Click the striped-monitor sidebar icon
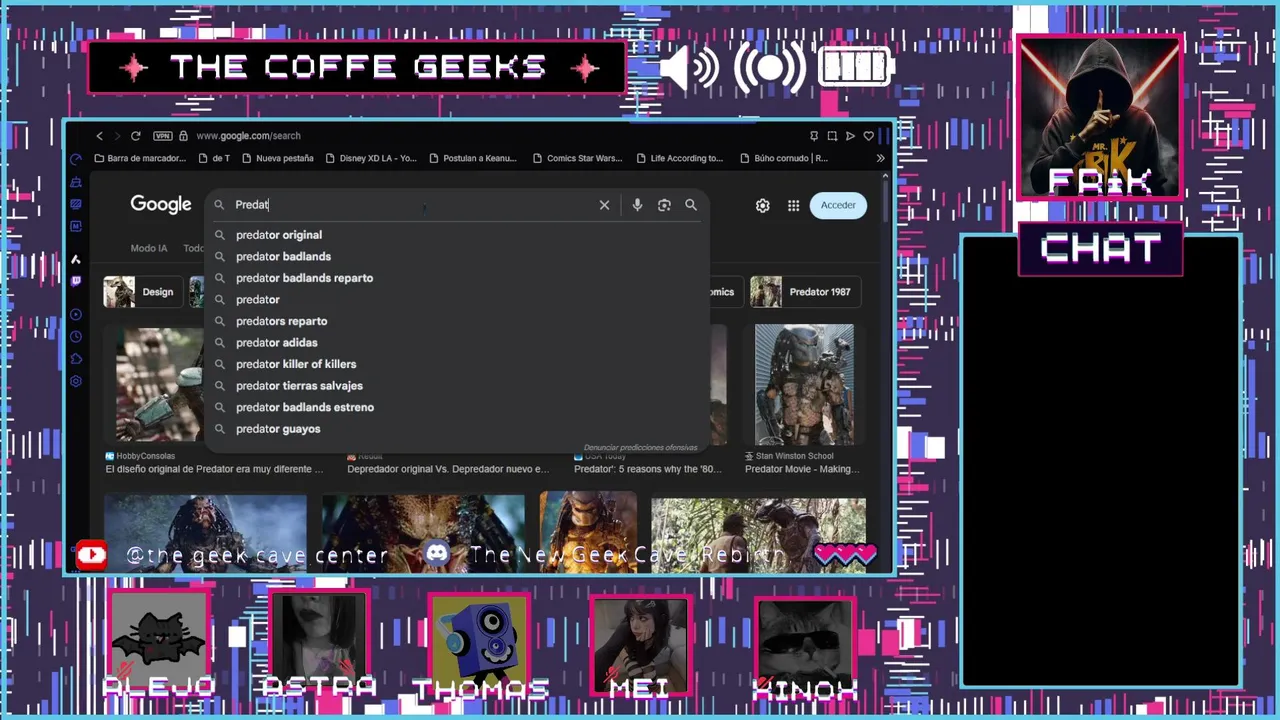The image size is (1280, 720). tap(76, 204)
